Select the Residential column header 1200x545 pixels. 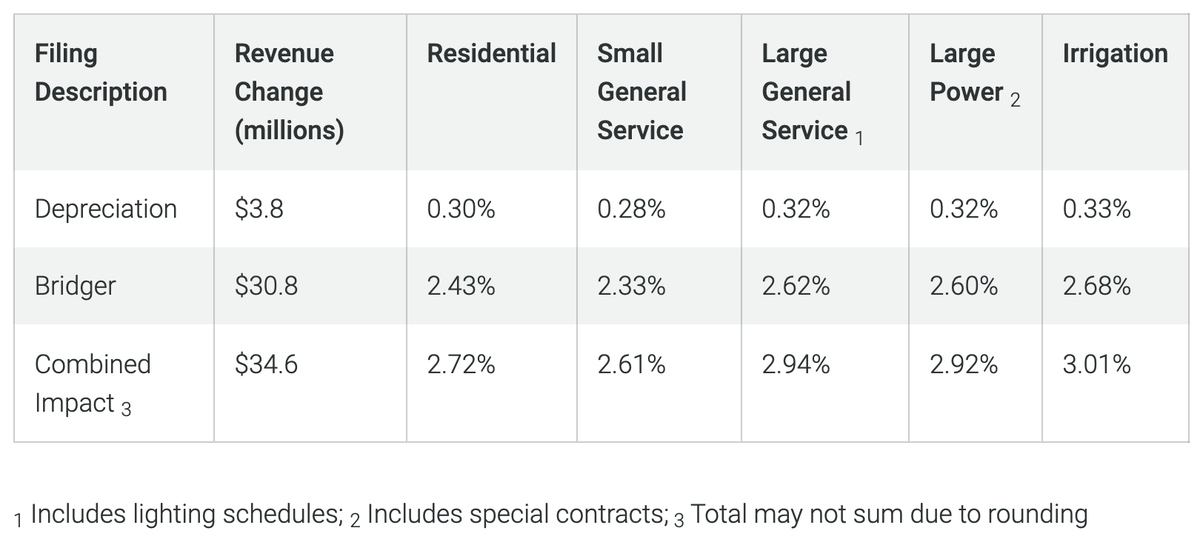[491, 53]
